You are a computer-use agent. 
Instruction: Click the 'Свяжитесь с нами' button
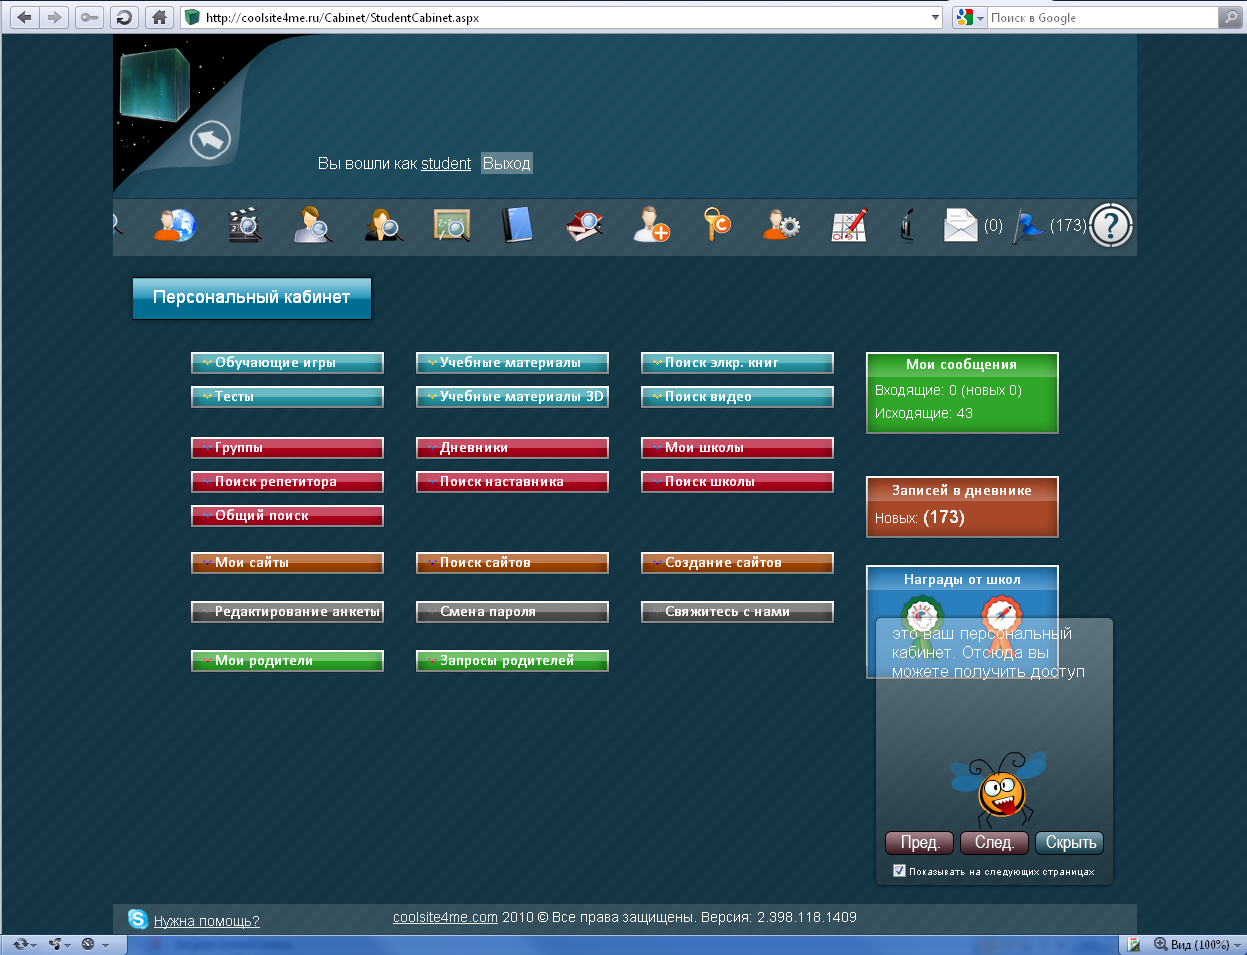pos(737,612)
